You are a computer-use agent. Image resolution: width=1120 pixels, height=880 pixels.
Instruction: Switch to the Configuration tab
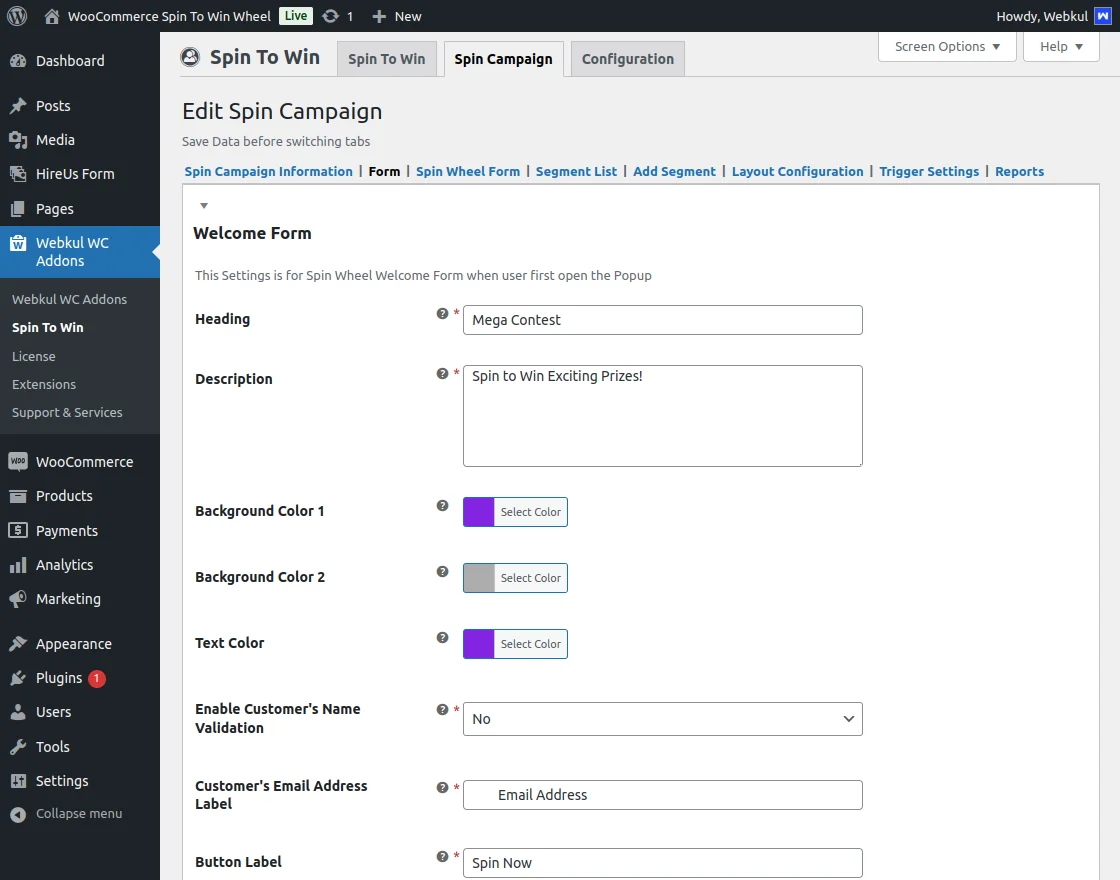point(627,59)
